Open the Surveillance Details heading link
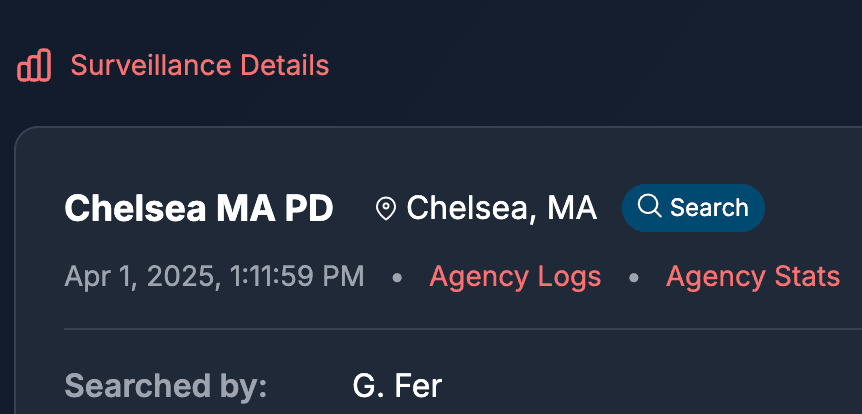The width and height of the screenshot is (862, 414). 199,66
